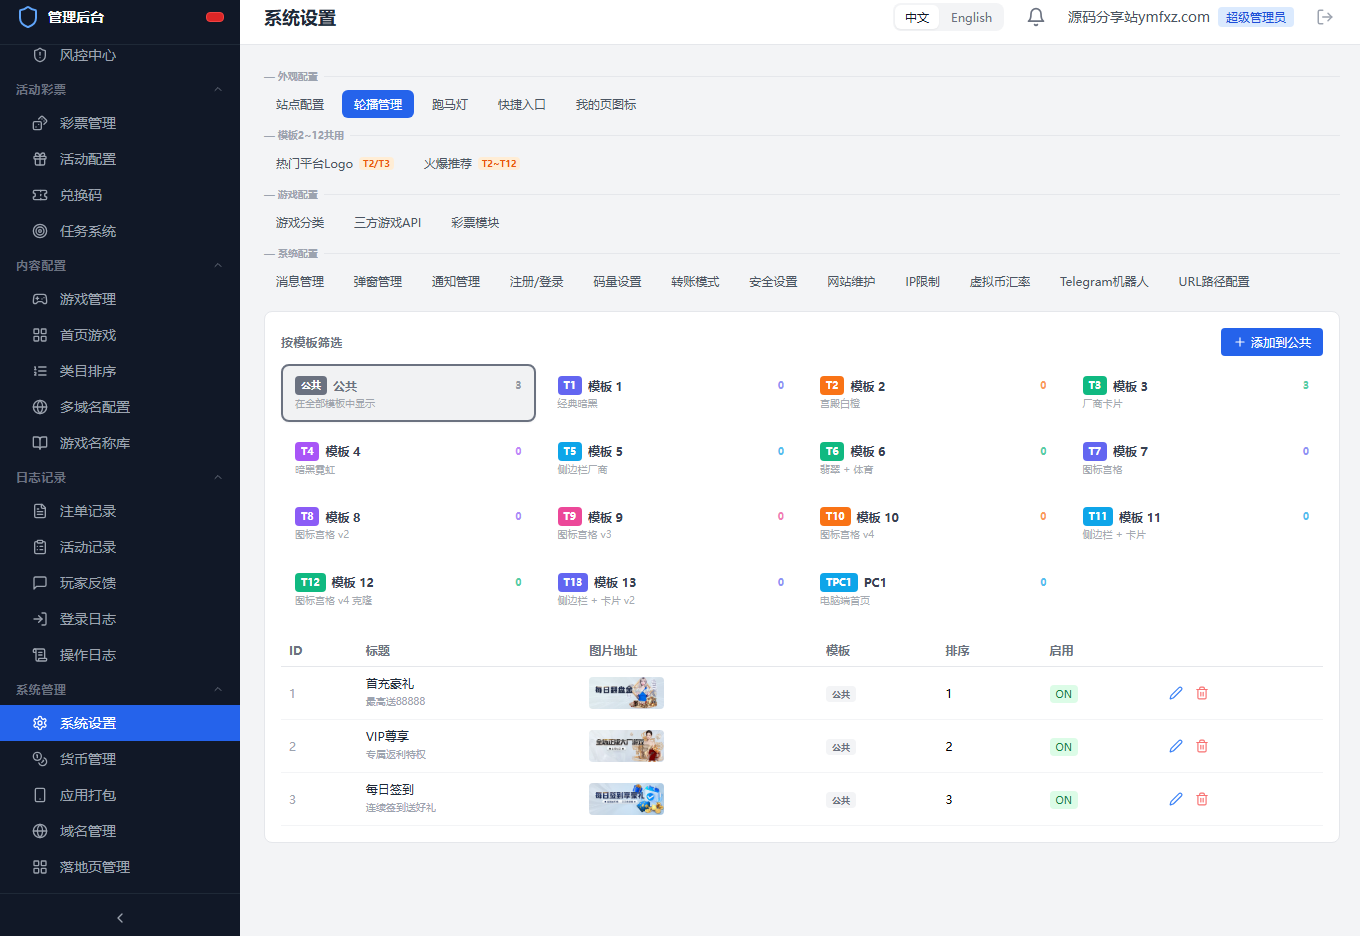This screenshot has width=1360, height=936.
Task: Open the 跑马灯 tab
Action: coord(450,104)
